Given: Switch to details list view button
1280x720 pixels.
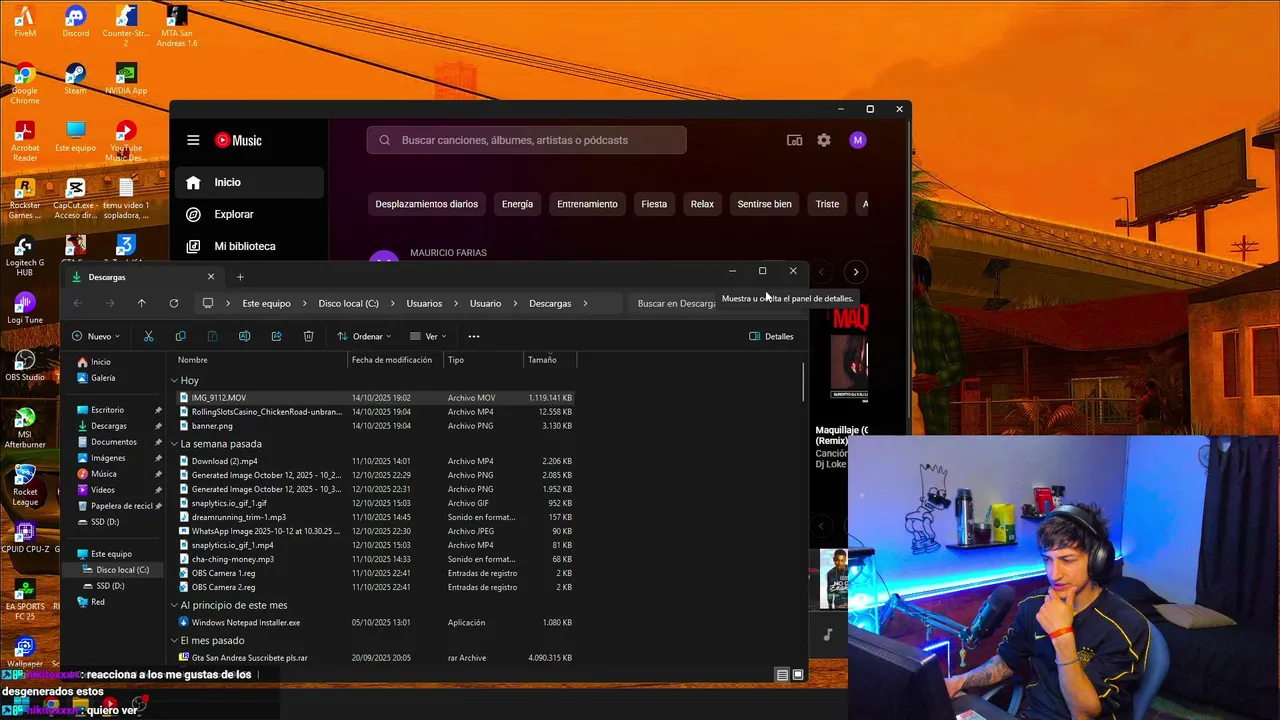Looking at the screenshot, I should click(782, 675).
